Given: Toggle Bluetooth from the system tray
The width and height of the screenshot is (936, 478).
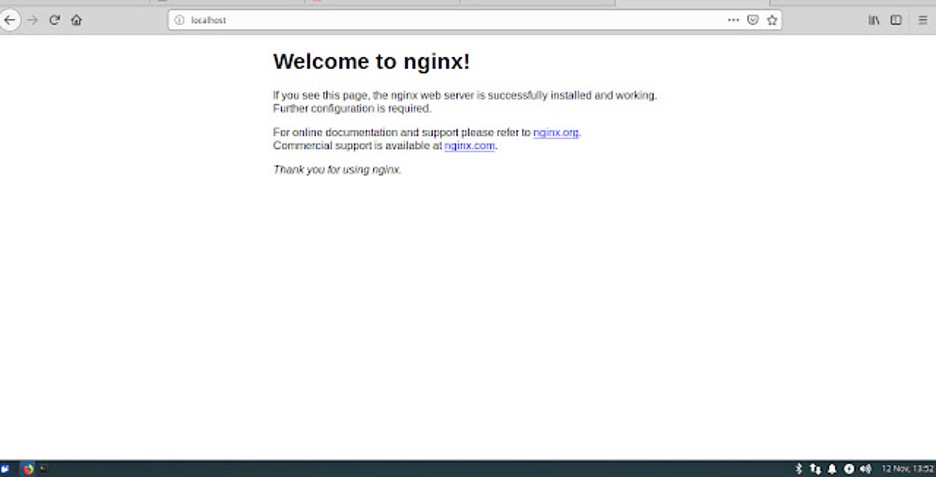Looking at the screenshot, I should coord(798,468).
